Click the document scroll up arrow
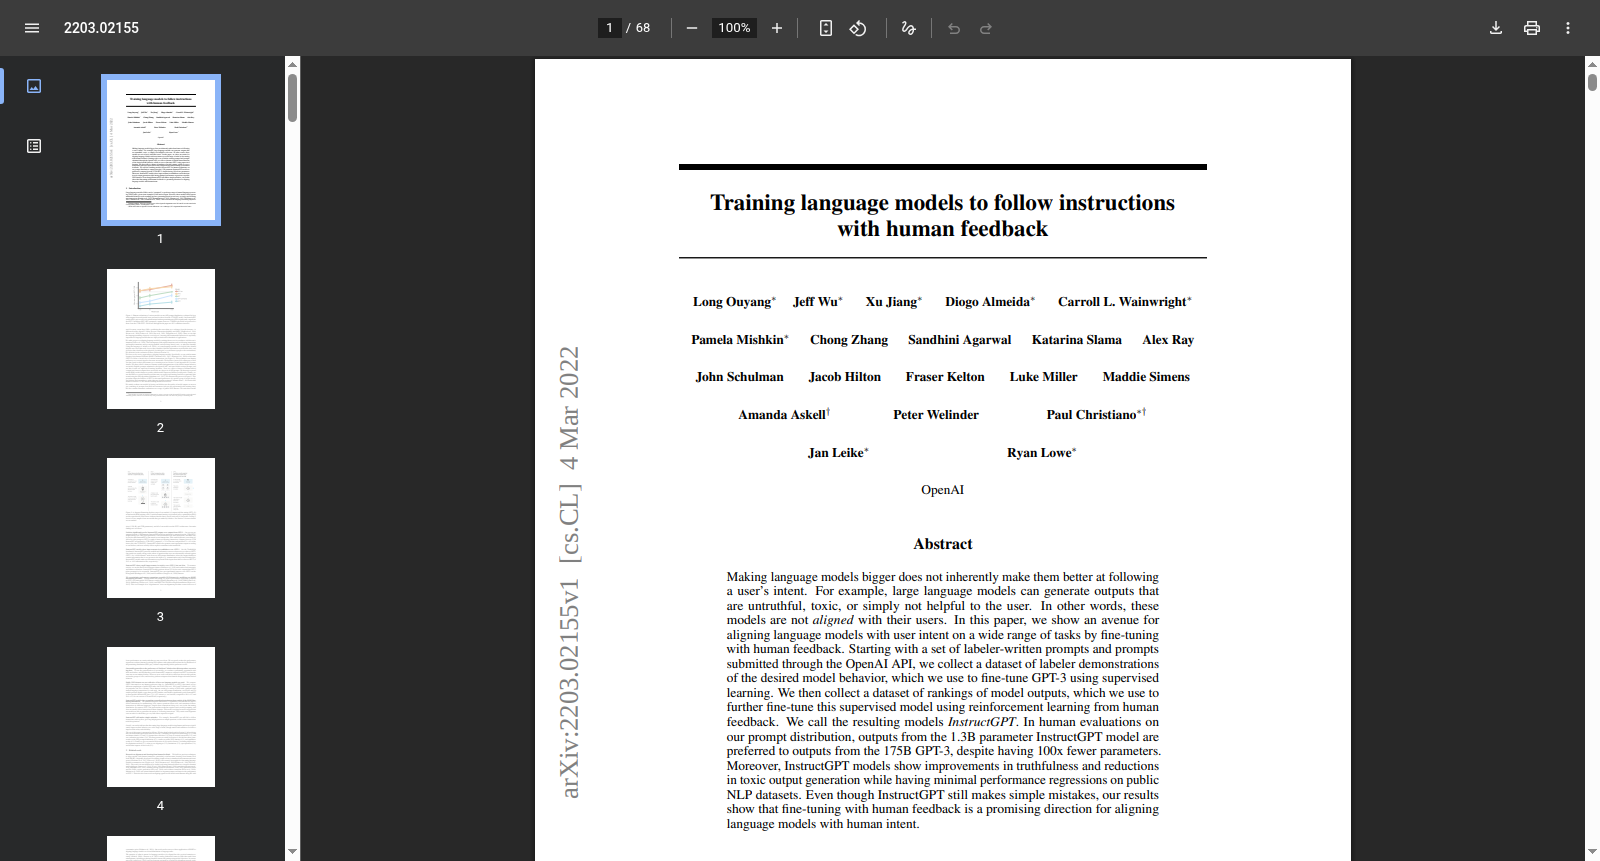The image size is (1600, 861). 1592,64
